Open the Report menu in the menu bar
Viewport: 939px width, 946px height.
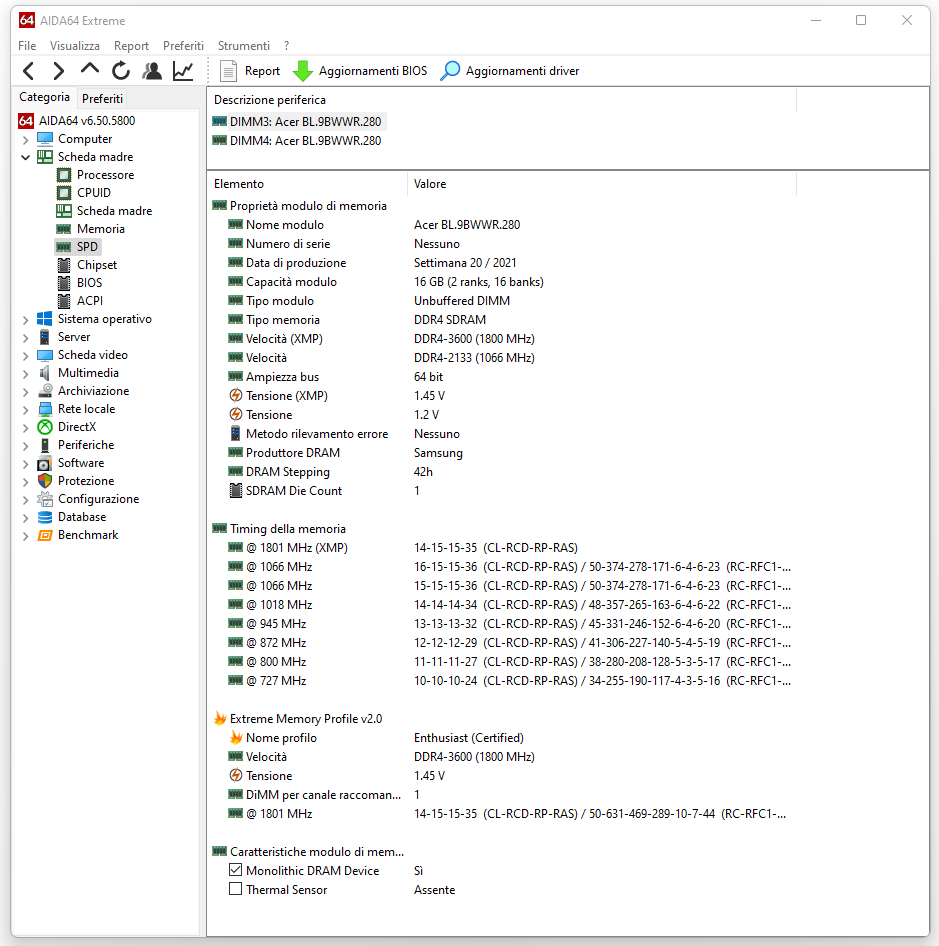131,46
